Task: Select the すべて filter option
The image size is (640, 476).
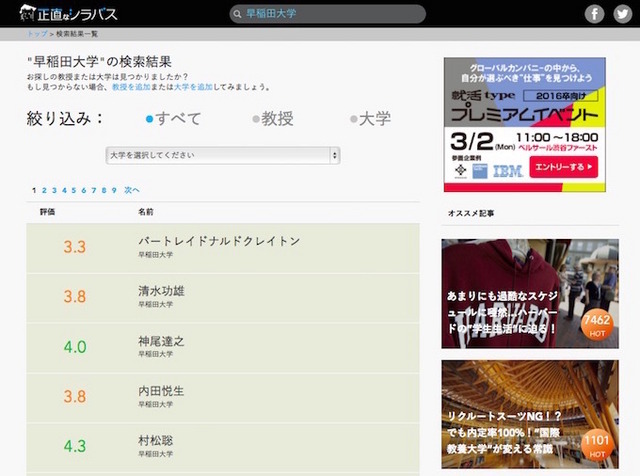Action: tap(173, 119)
